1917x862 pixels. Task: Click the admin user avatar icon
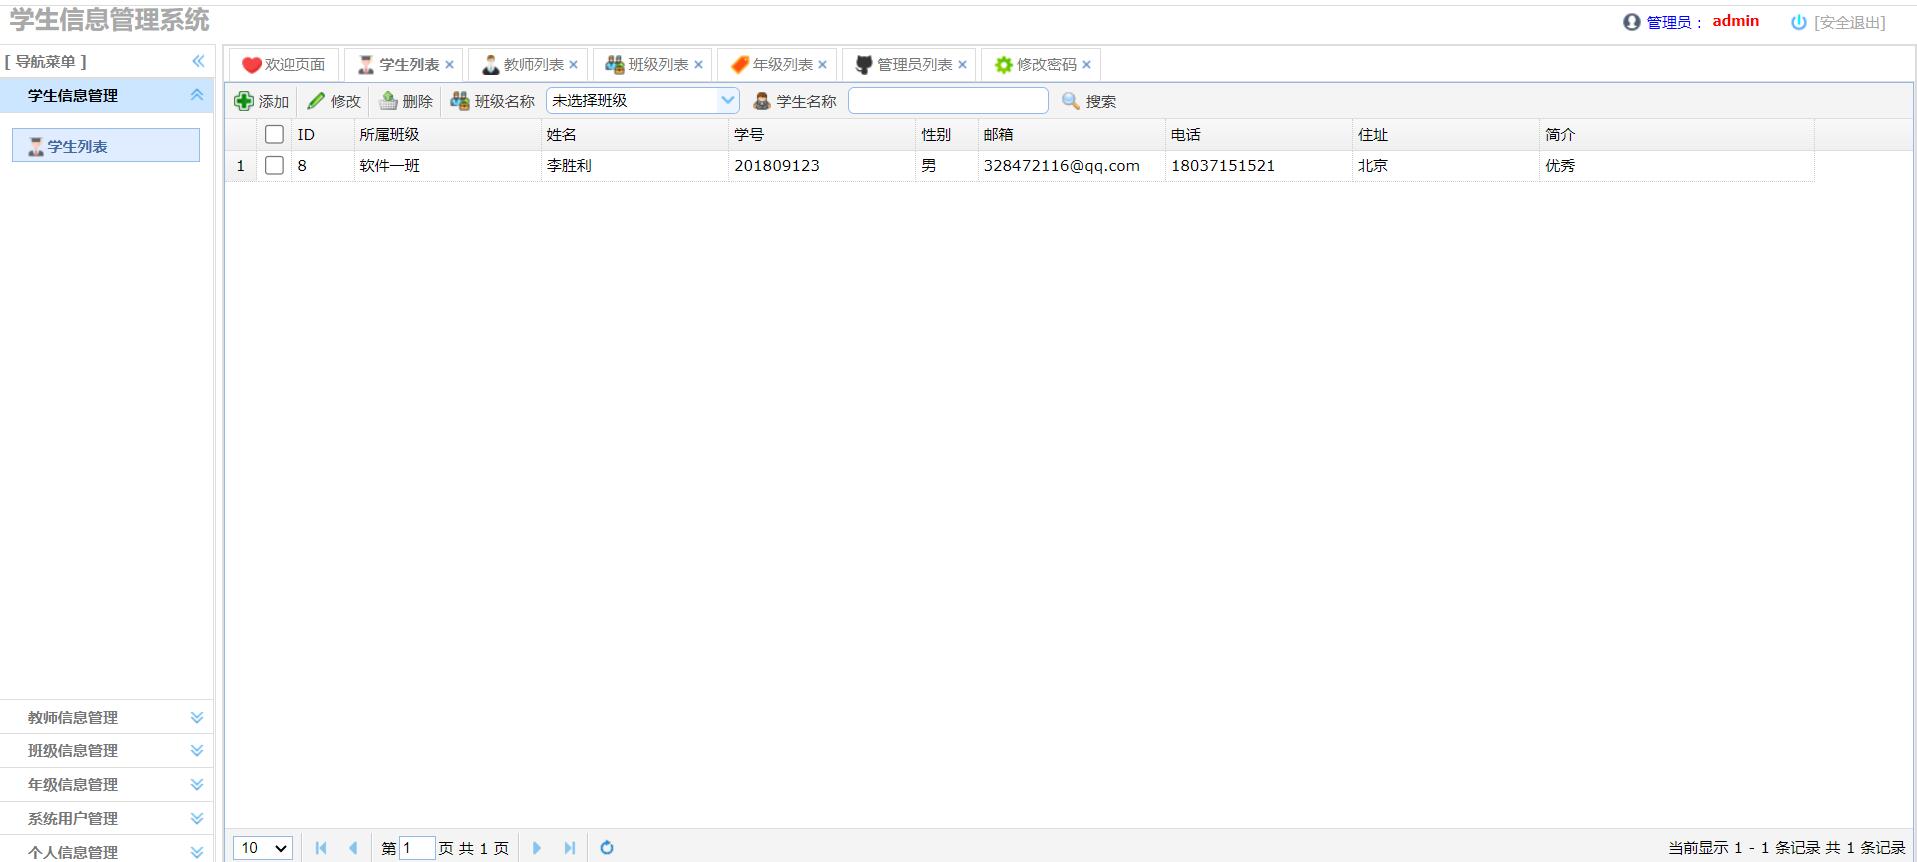pyautogui.click(x=1631, y=22)
